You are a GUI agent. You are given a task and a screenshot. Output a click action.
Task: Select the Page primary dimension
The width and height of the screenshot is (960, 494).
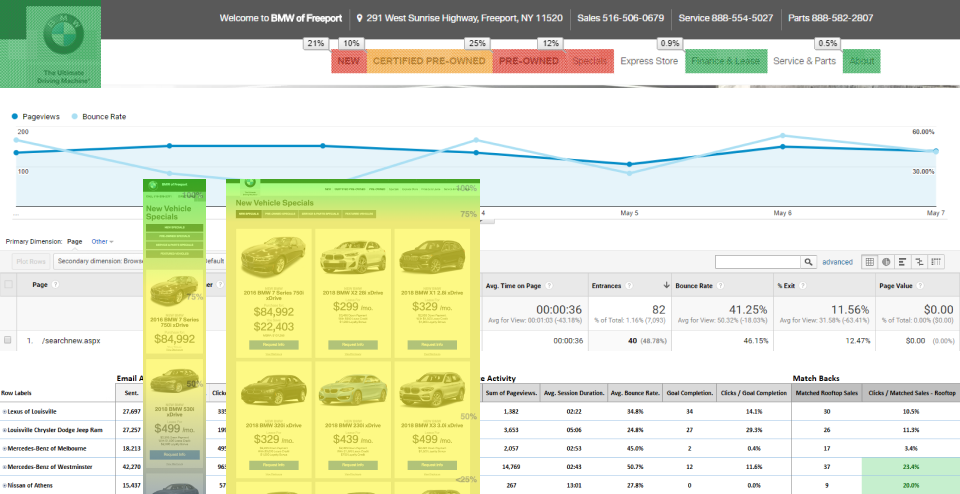pyautogui.click(x=75, y=242)
